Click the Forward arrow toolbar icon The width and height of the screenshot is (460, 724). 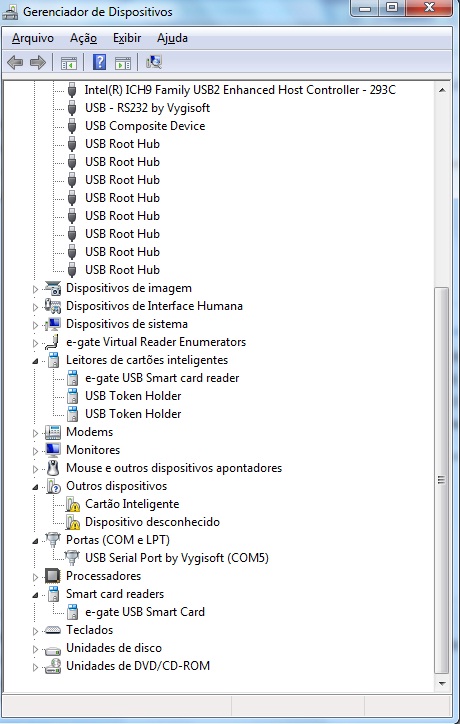(x=37, y=62)
